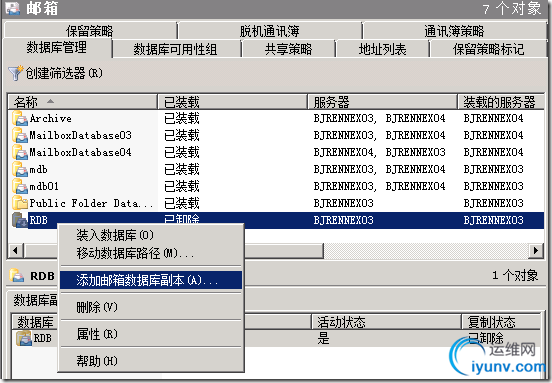Sort by 已装载 column header
The width and height of the screenshot is (552, 383).
click(232, 102)
